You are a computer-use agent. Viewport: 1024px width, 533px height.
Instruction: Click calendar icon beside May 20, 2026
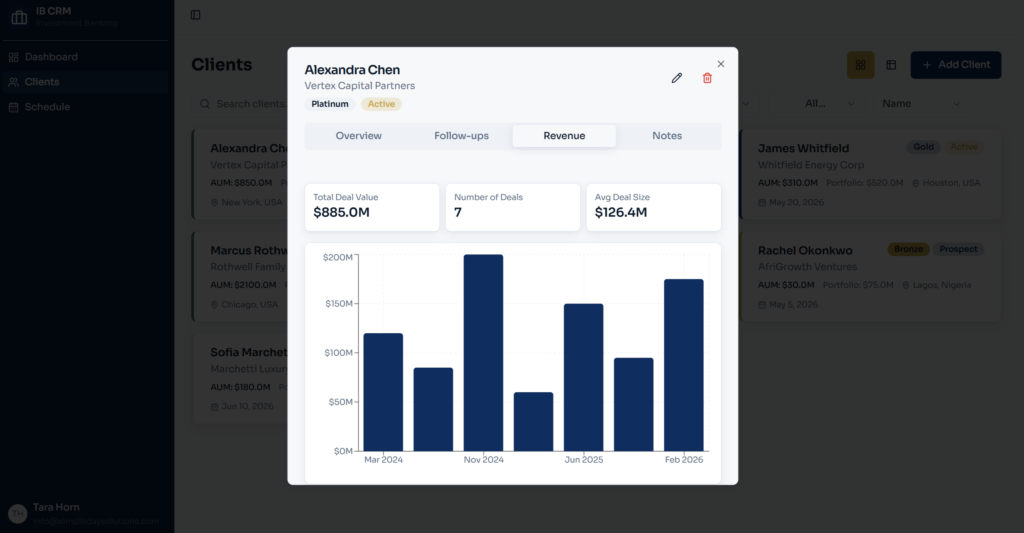pos(762,203)
